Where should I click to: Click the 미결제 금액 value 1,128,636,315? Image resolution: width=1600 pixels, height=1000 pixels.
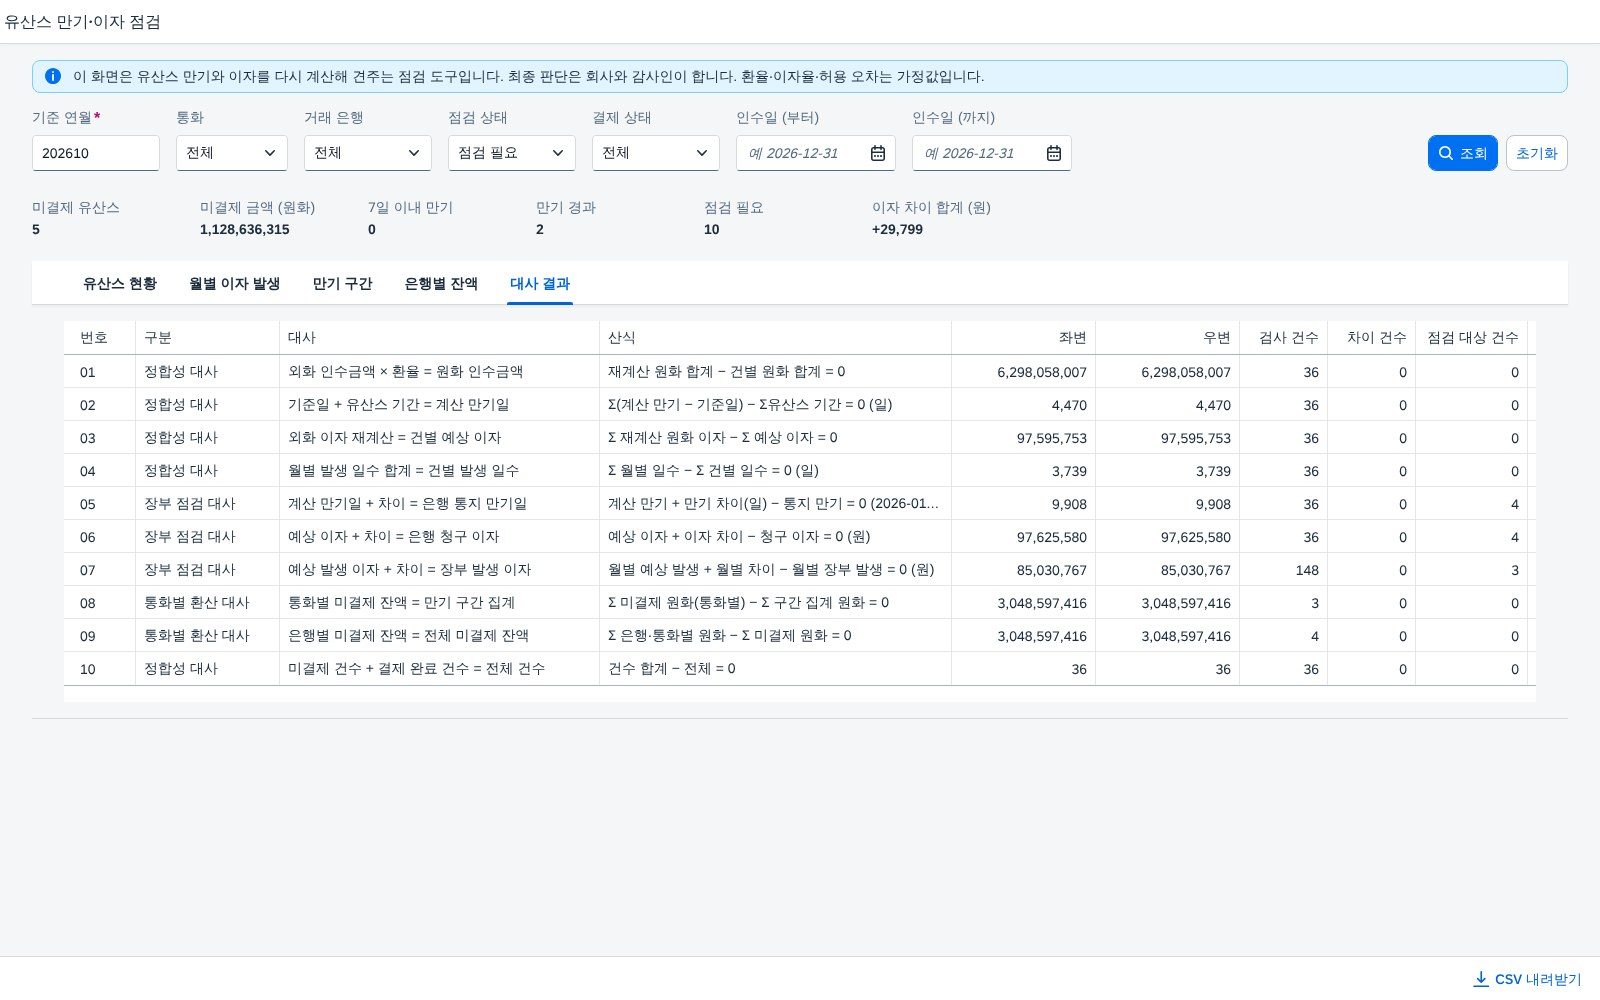click(245, 229)
